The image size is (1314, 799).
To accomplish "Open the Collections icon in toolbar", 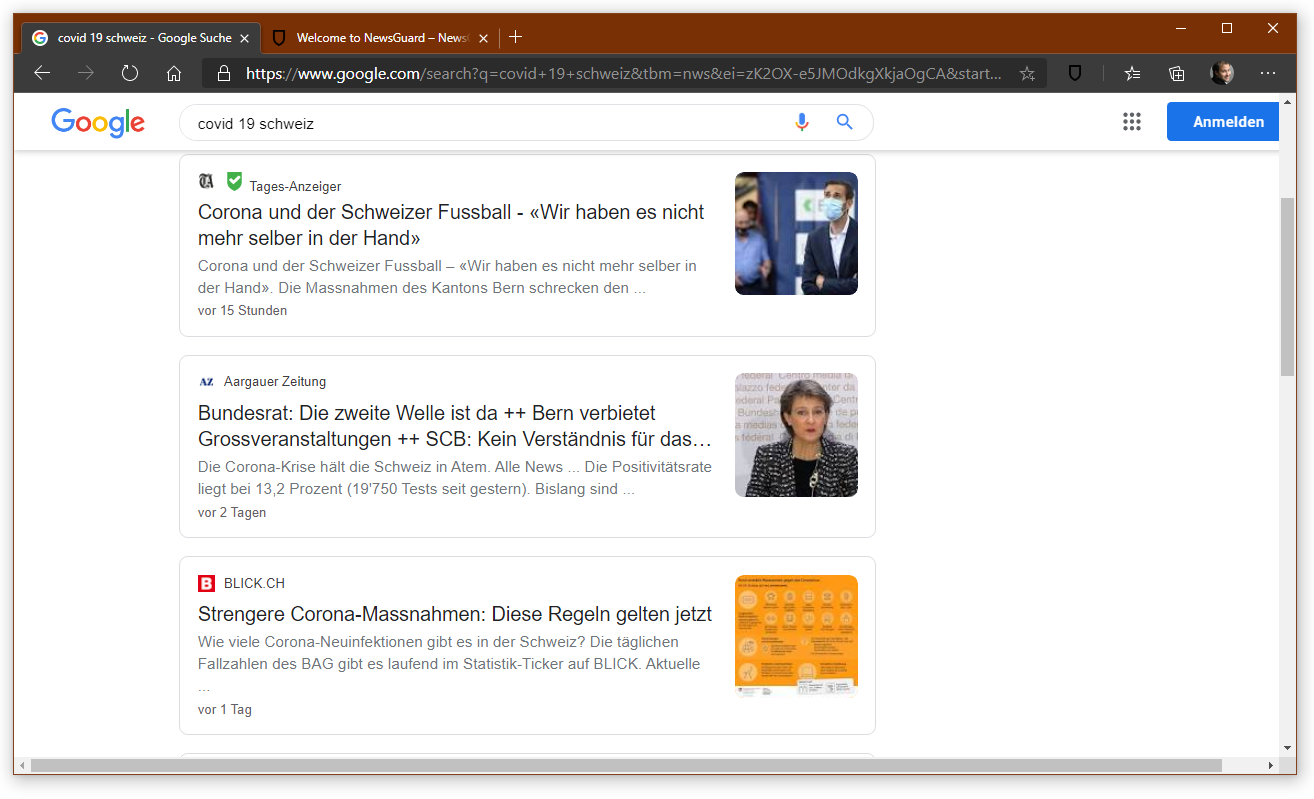I will 1177,73.
